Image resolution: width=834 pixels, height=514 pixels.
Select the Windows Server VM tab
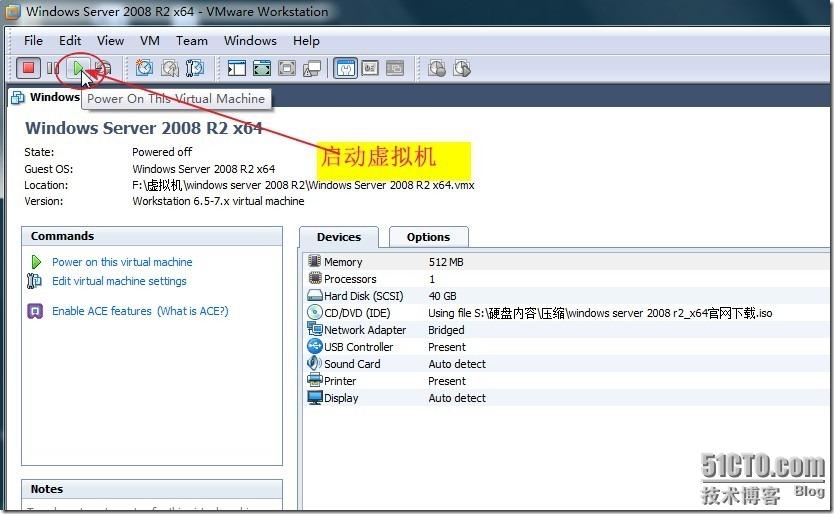pos(46,97)
